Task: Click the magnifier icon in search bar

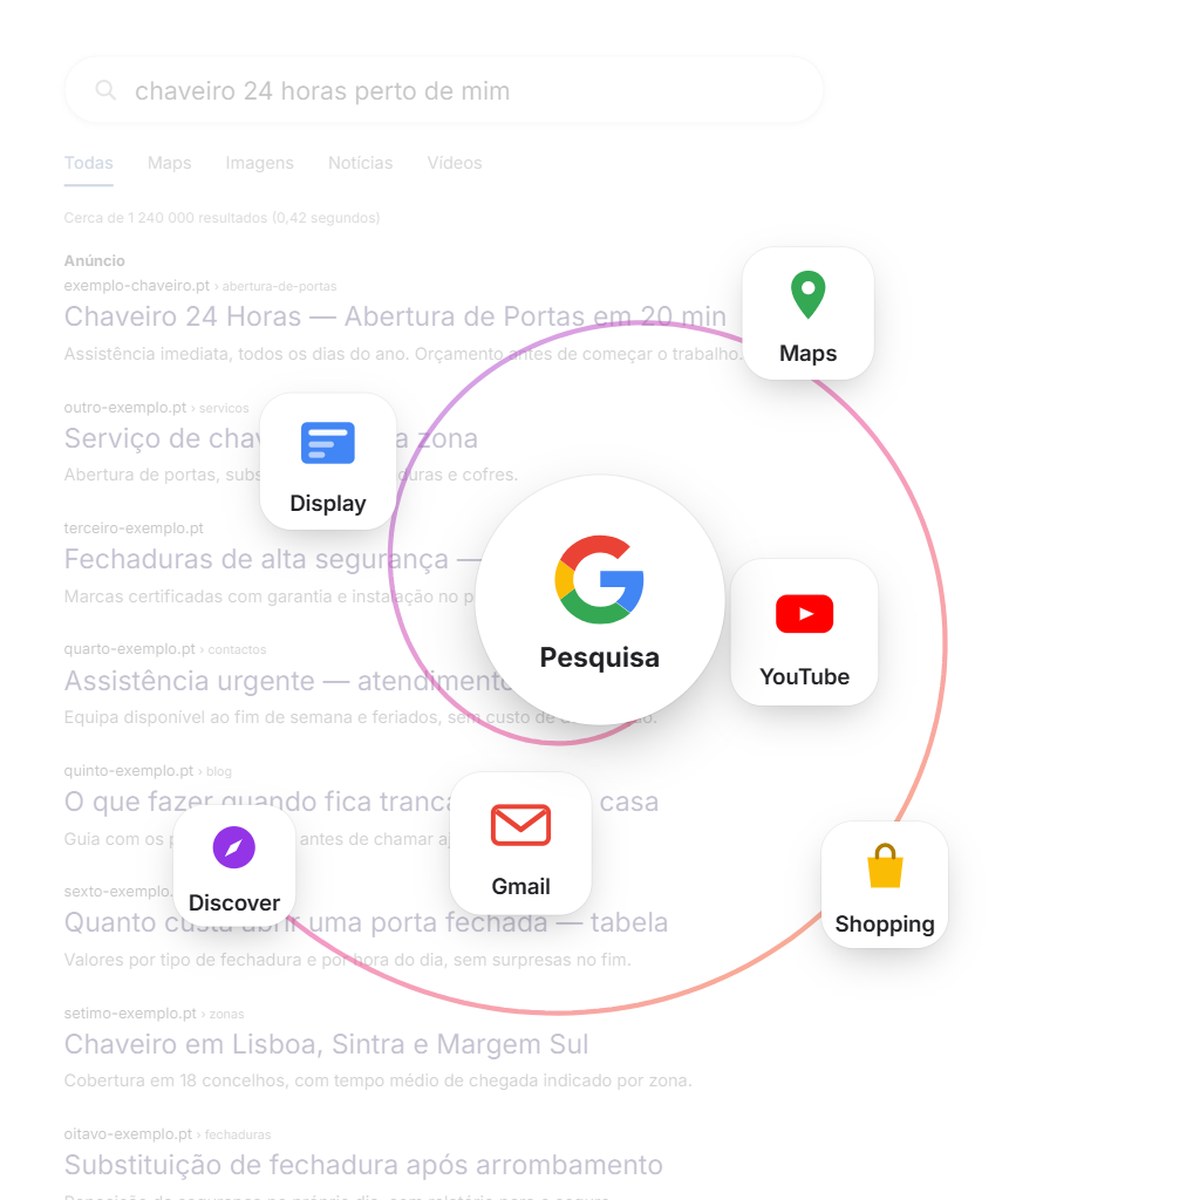Action: point(105,91)
